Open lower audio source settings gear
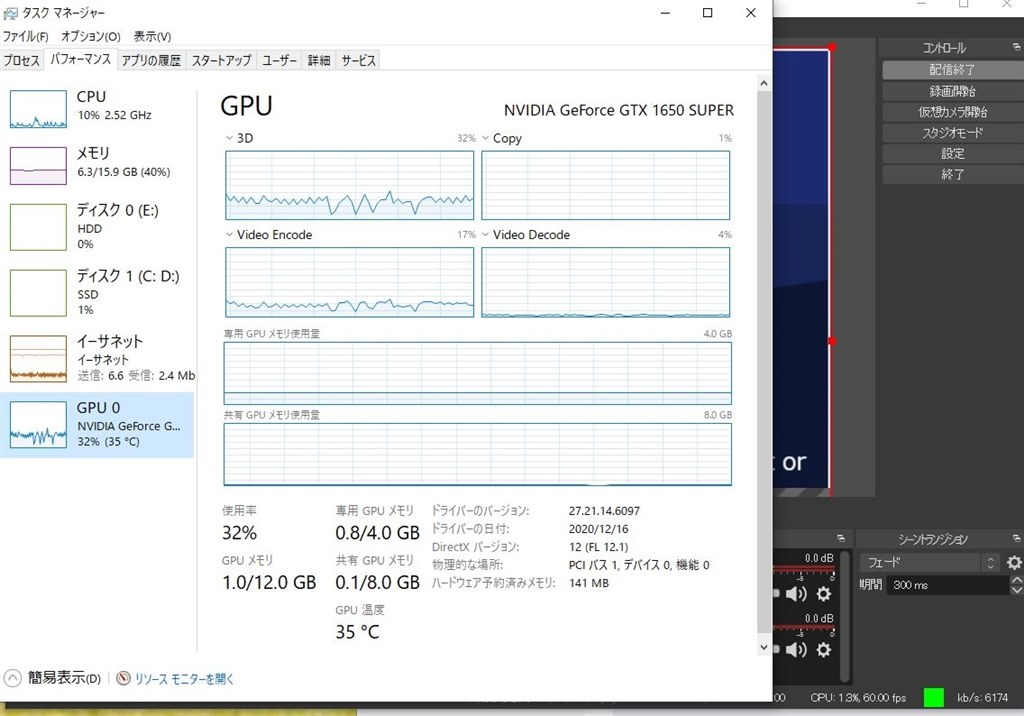The height and width of the screenshot is (716, 1024). tap(824, 649)
